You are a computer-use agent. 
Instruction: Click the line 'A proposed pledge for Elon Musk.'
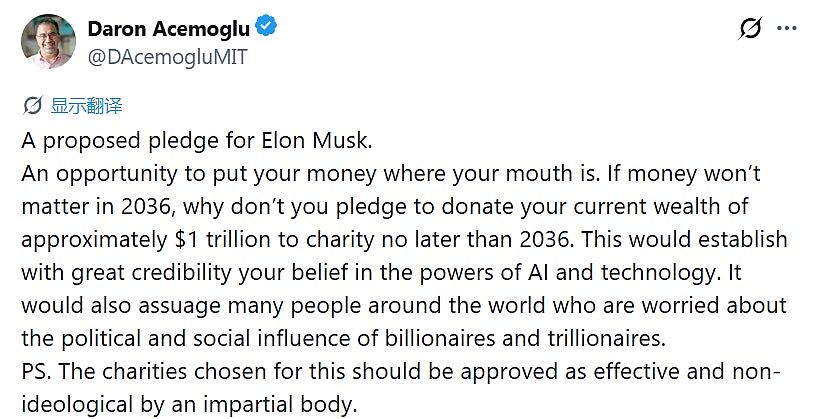coord(197,141)
